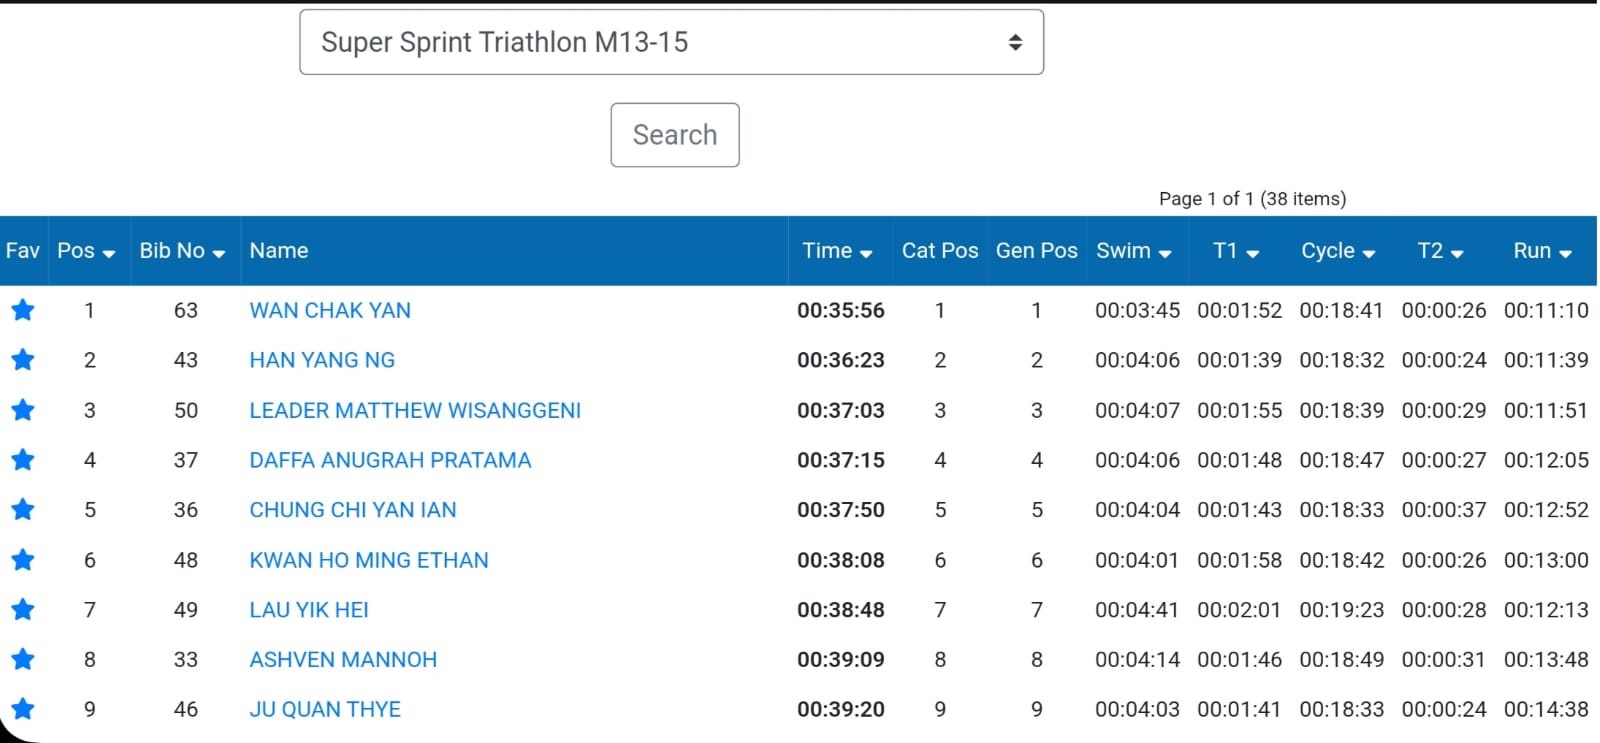This screenshot has height=743, width=1600.
Task: Sort the table by Swim split
Action: pos(1133,251)
